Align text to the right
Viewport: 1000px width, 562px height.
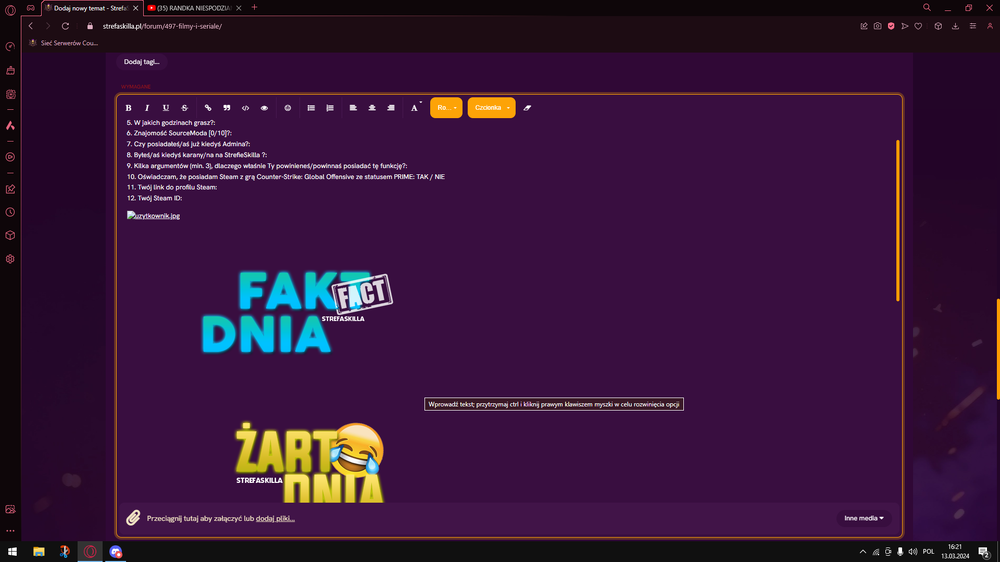391,108
